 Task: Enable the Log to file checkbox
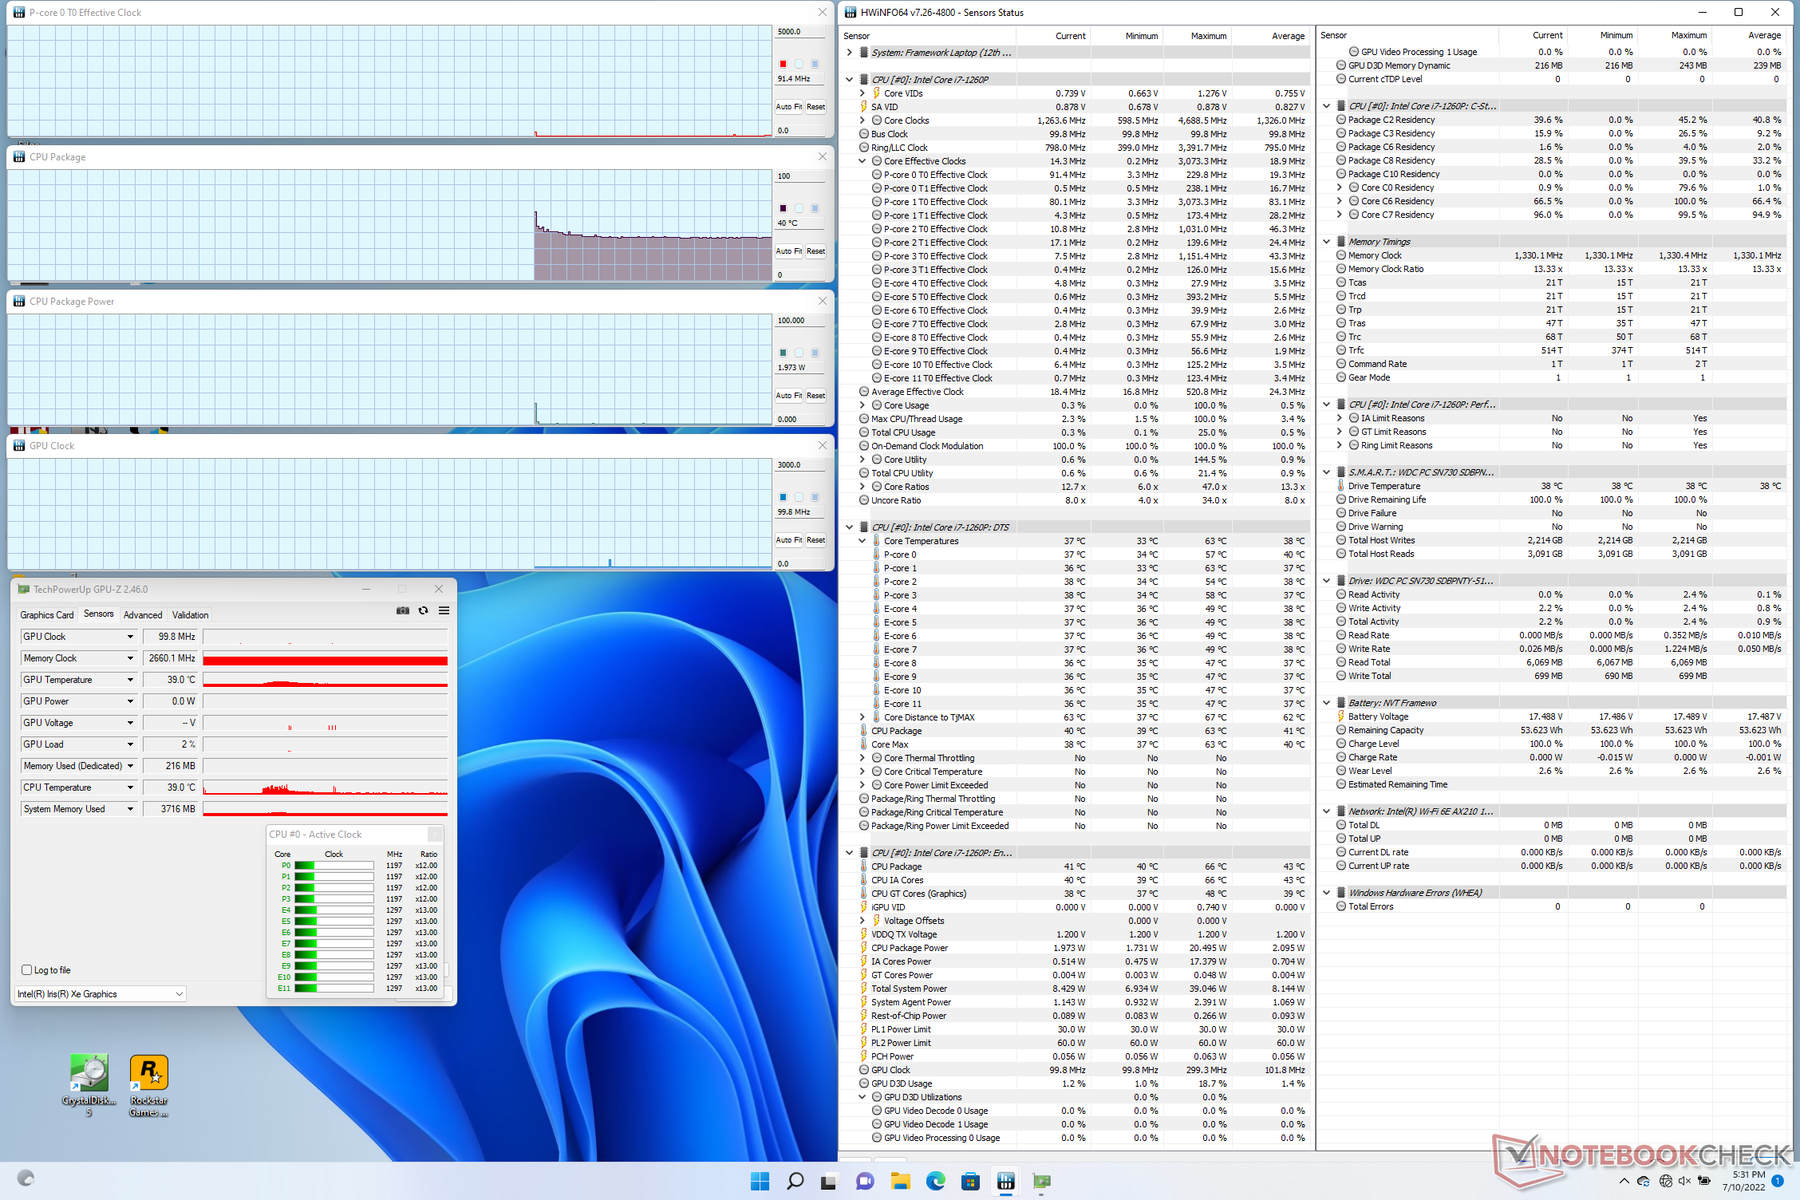click(x=26, y=970)
